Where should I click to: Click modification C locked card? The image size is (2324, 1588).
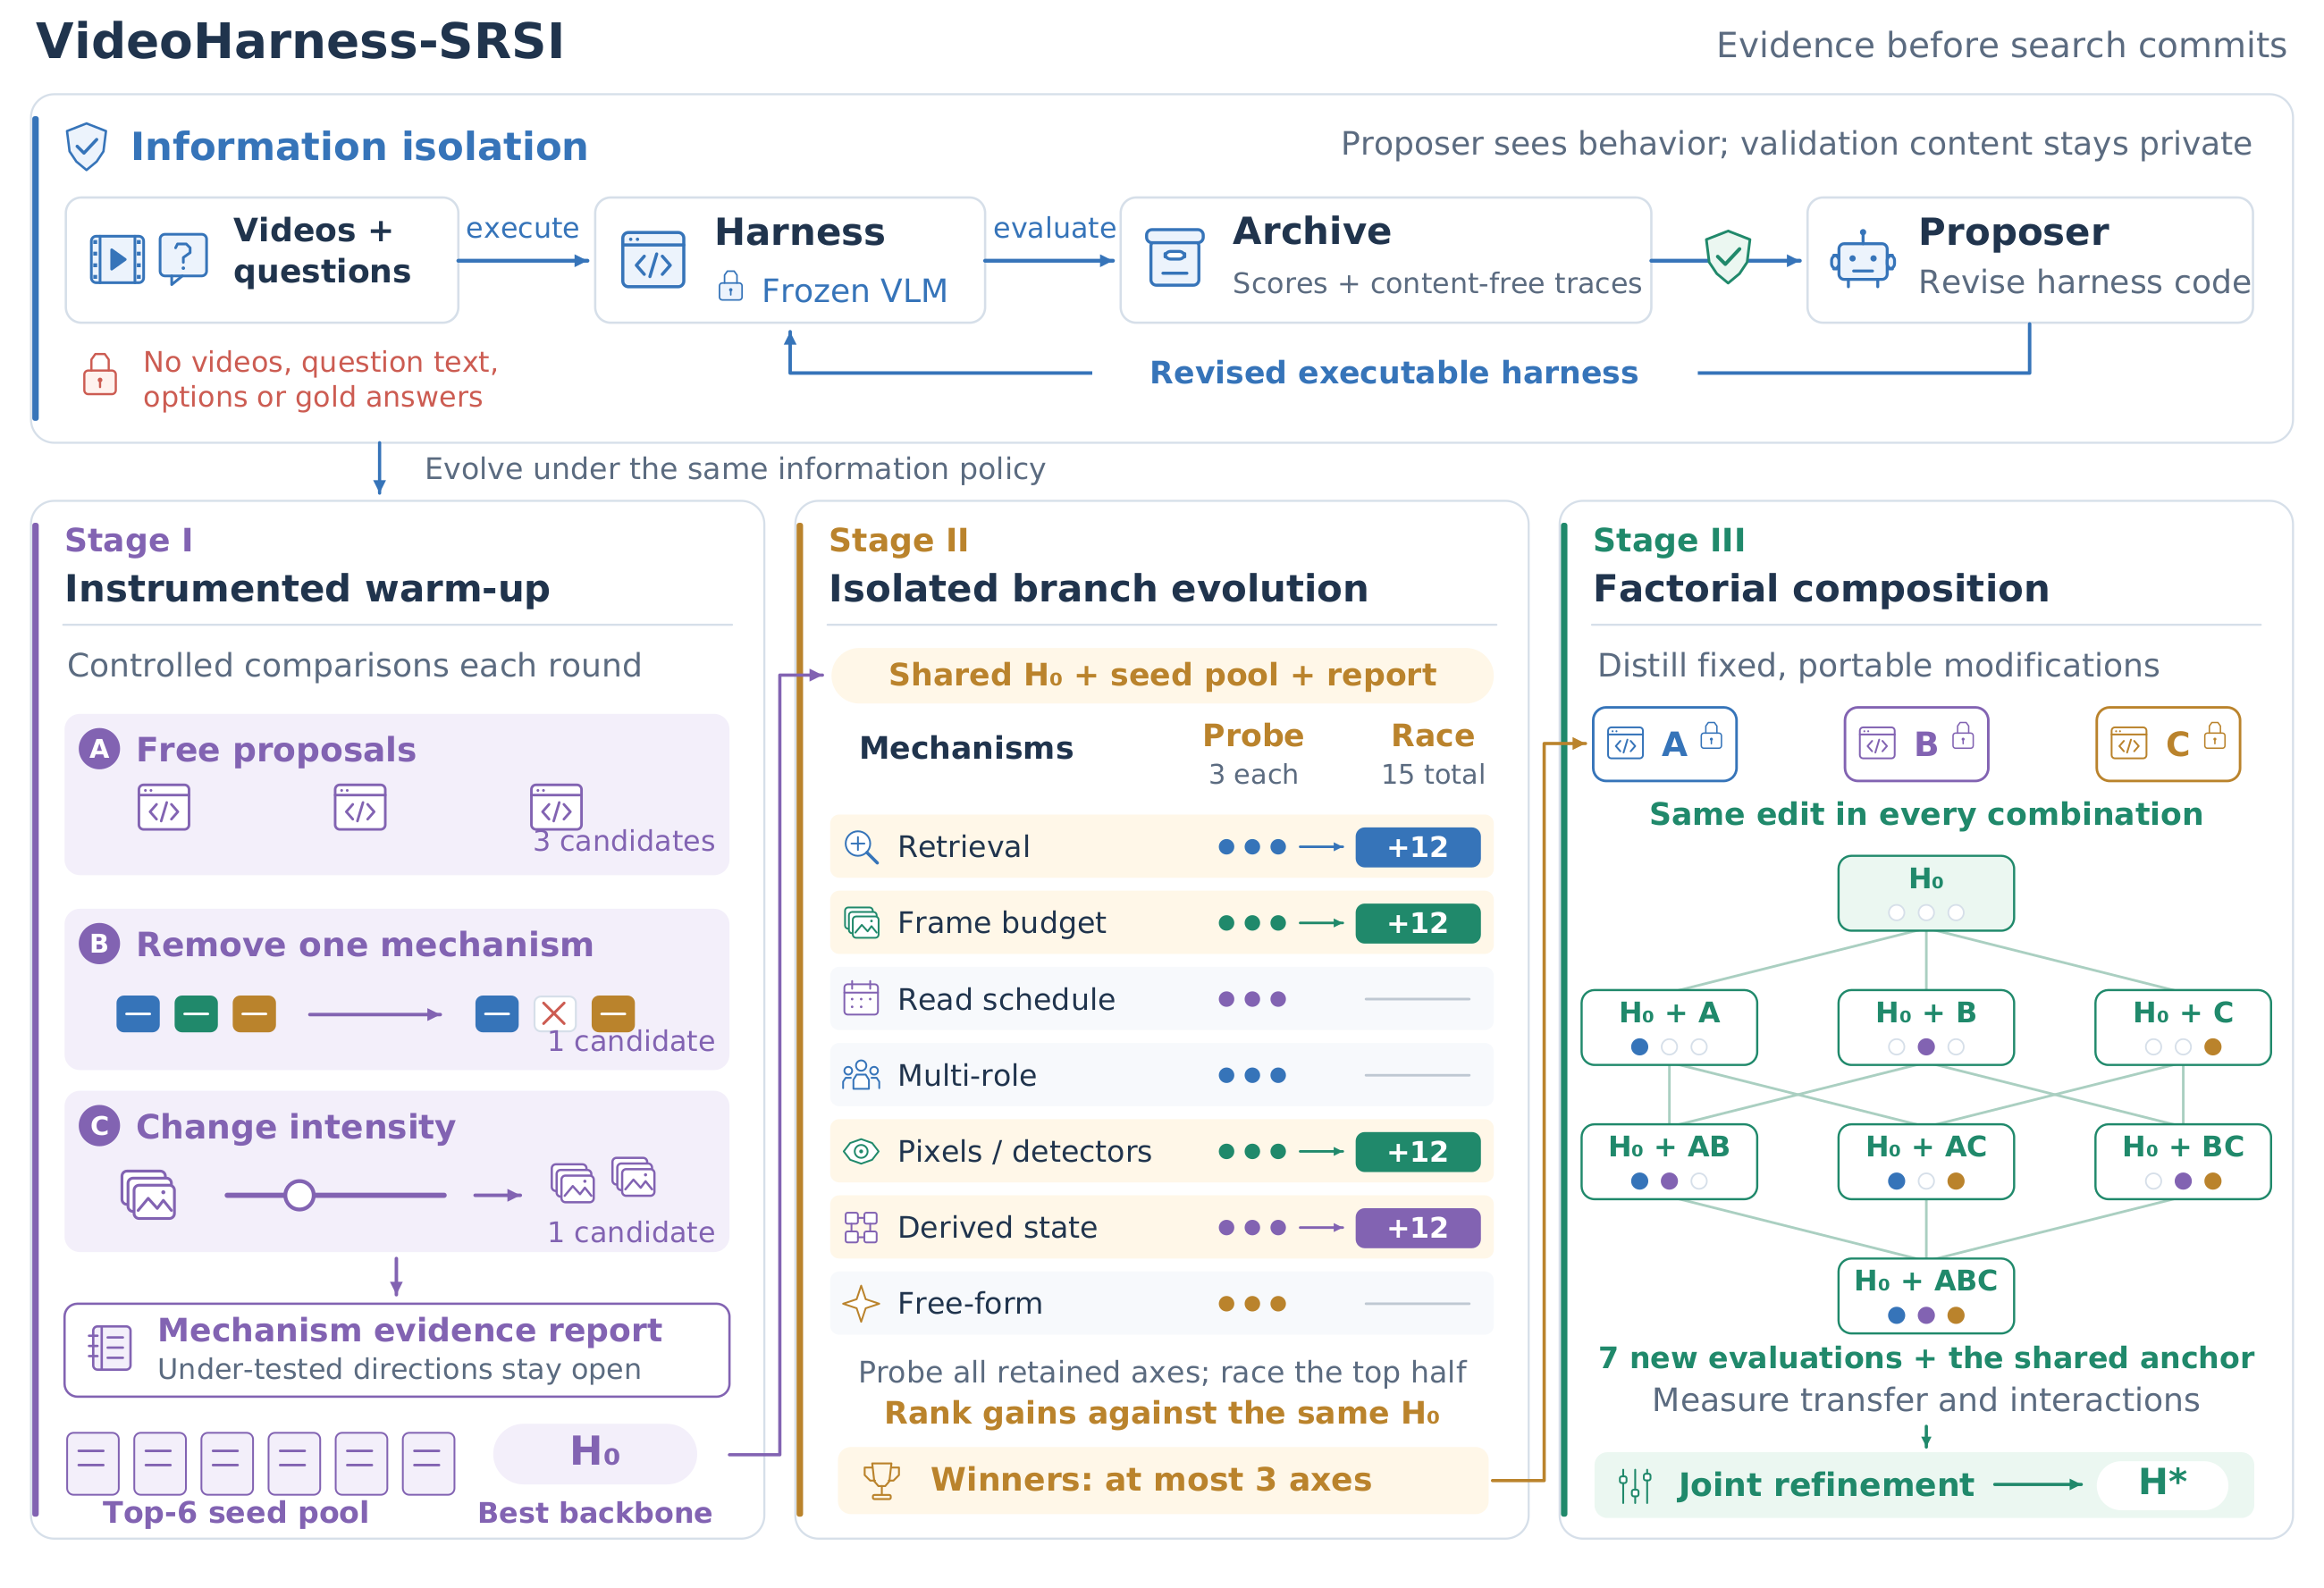[2168, 744]
